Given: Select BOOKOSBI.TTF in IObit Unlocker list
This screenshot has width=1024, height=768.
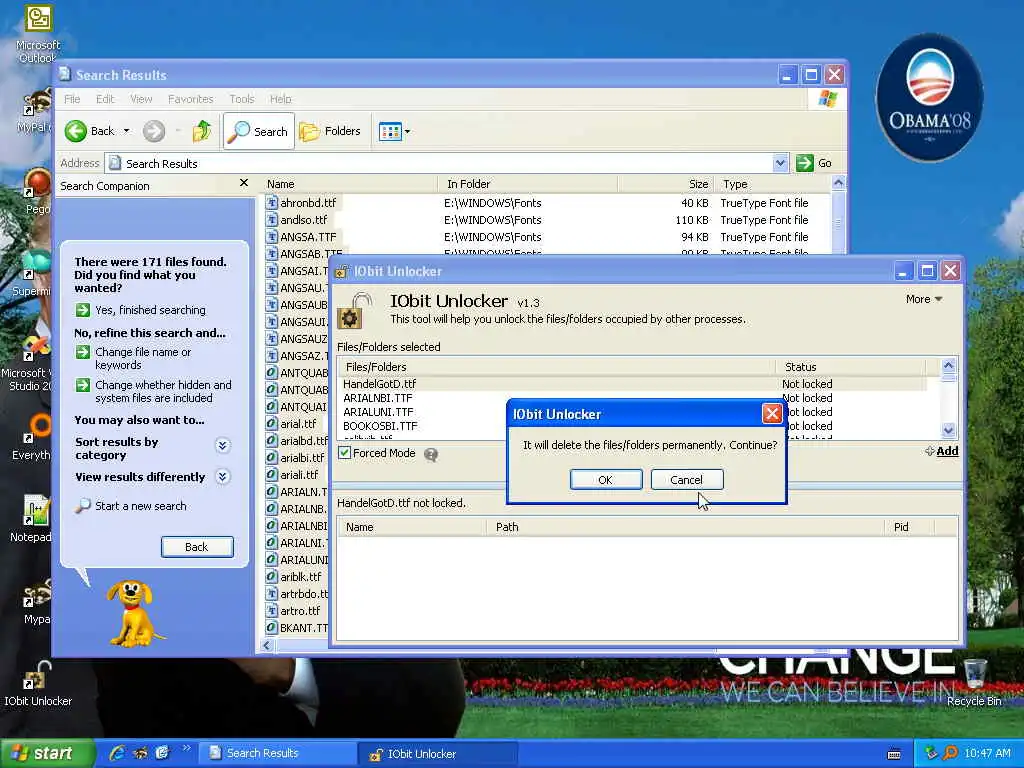Looking at the screenshot, I should [380, 426].
